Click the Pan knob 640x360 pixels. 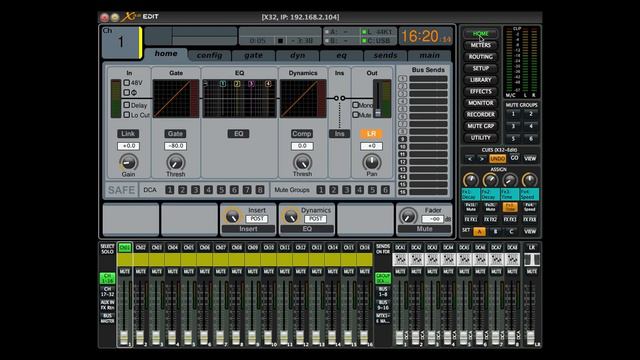coord(371,162)
